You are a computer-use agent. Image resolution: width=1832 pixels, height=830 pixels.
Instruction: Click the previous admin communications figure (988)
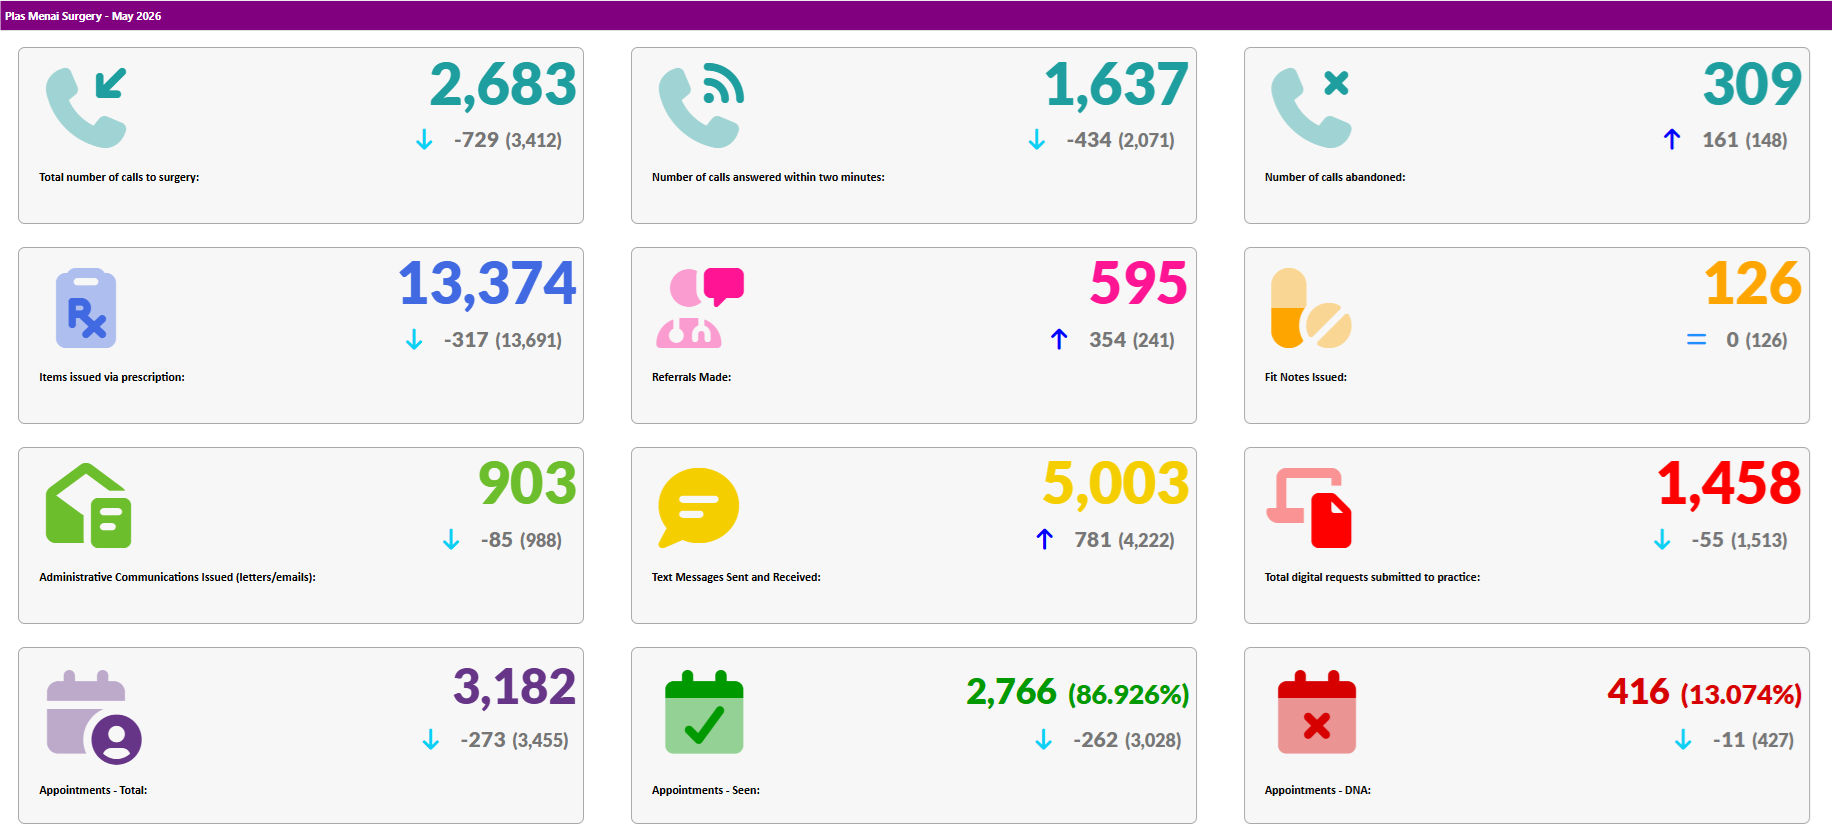point(541,541)
